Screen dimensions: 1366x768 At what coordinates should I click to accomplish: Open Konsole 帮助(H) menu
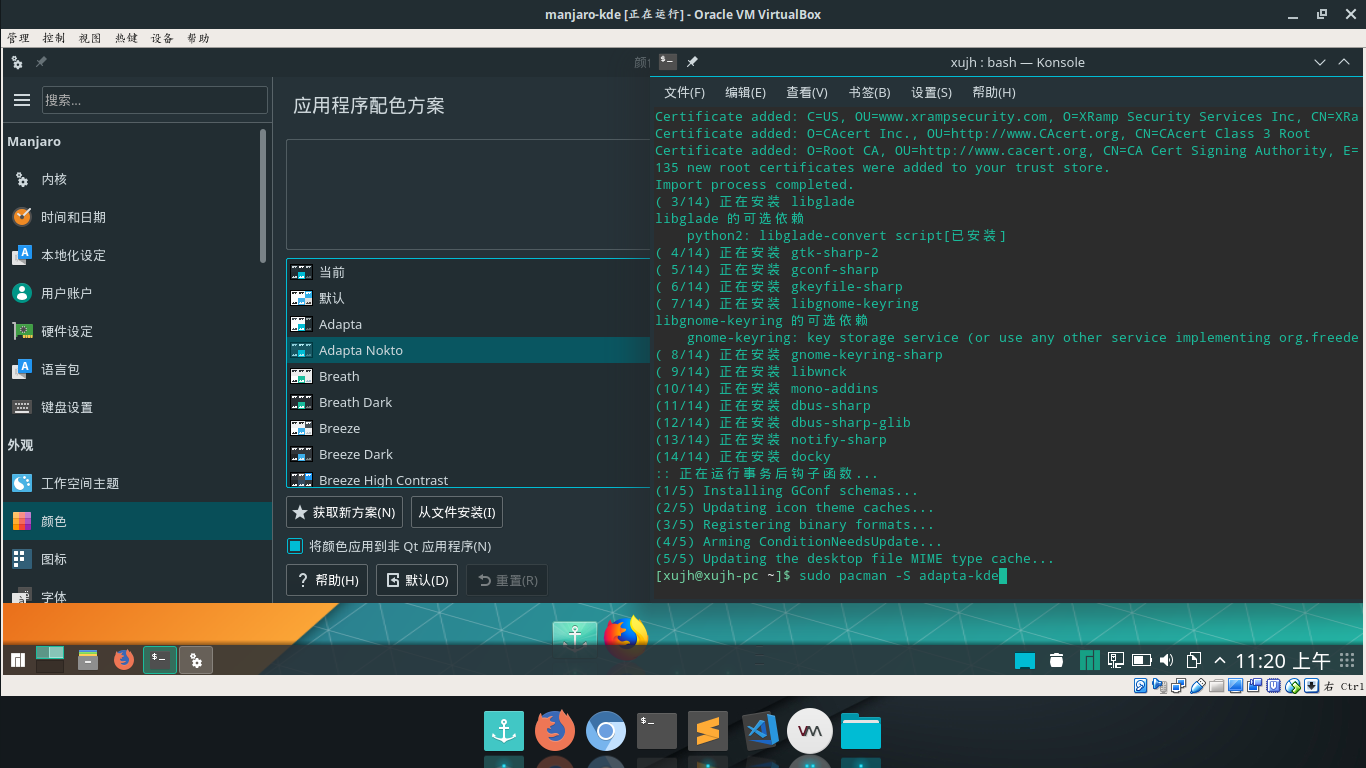coord(994,92)
